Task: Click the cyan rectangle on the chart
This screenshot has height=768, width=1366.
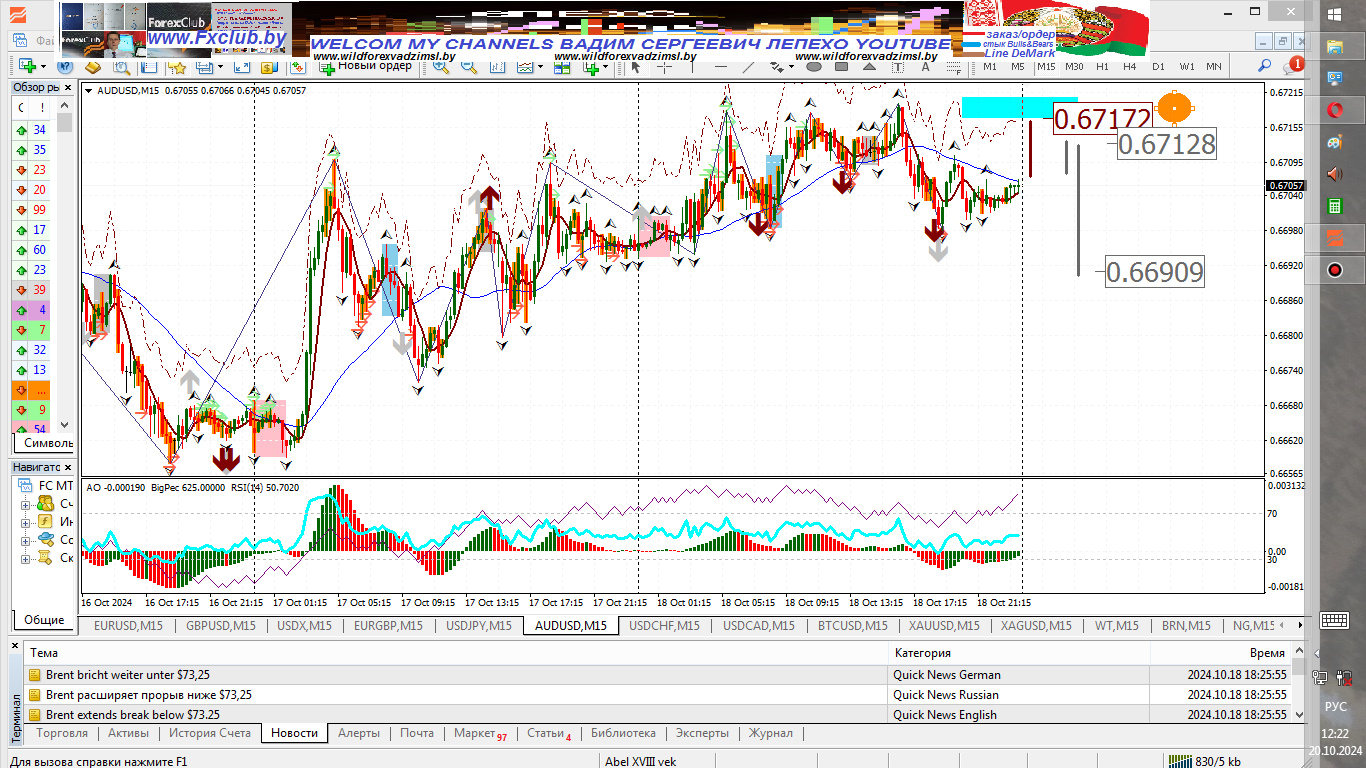Action: 1018,107
